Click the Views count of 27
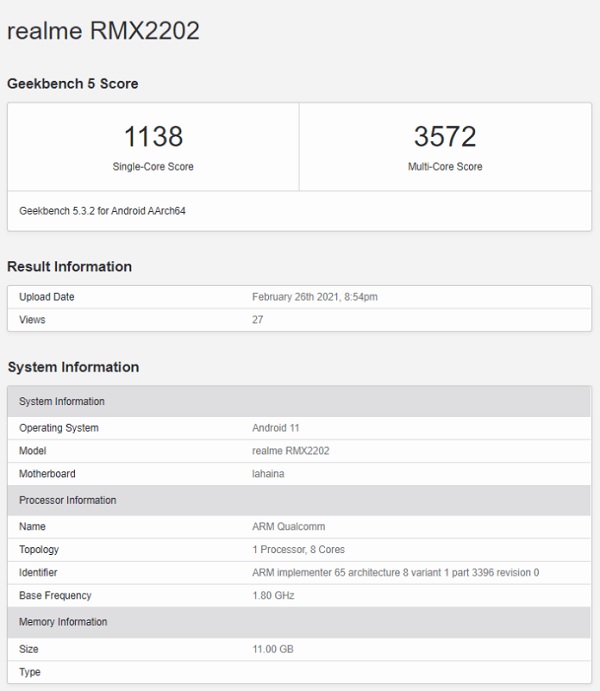 click(258, 320)
